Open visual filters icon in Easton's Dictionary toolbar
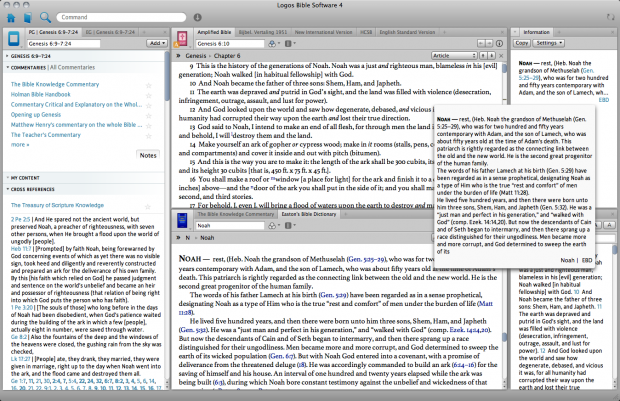 point(274,225)
